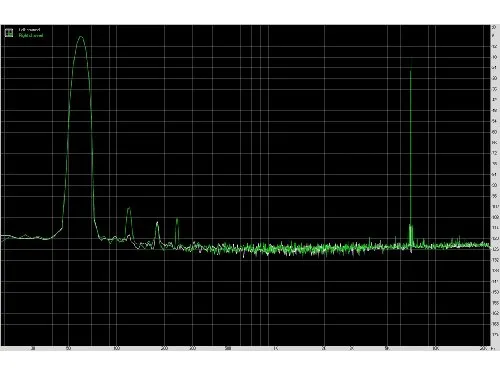Click the 50 label on frequency axis
Viewport: 500px width, 375px height.
68,349
